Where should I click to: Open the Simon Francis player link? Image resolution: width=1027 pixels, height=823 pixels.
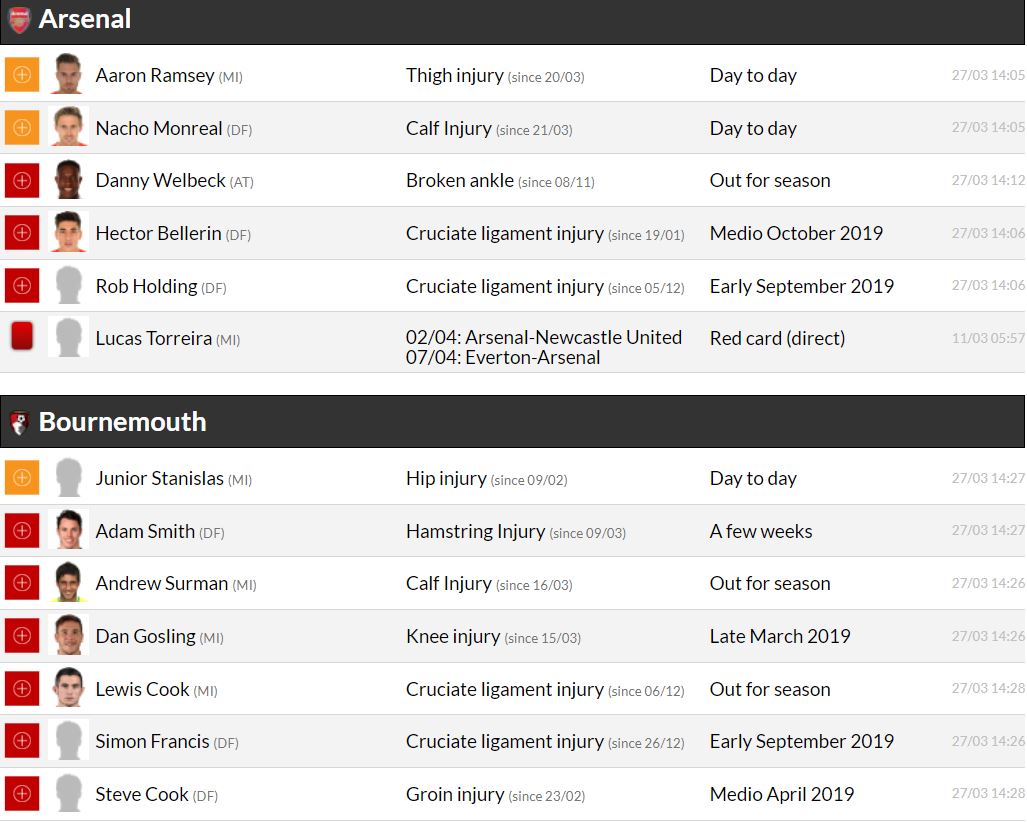pyautogui.click(x=152, y=742)
